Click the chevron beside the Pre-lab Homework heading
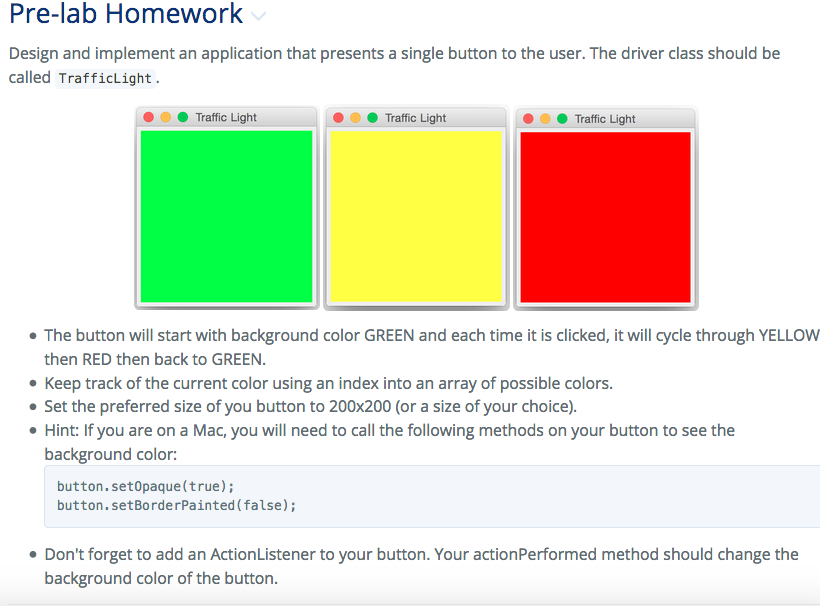The image size is (820, 606). (x=259, y=16)
